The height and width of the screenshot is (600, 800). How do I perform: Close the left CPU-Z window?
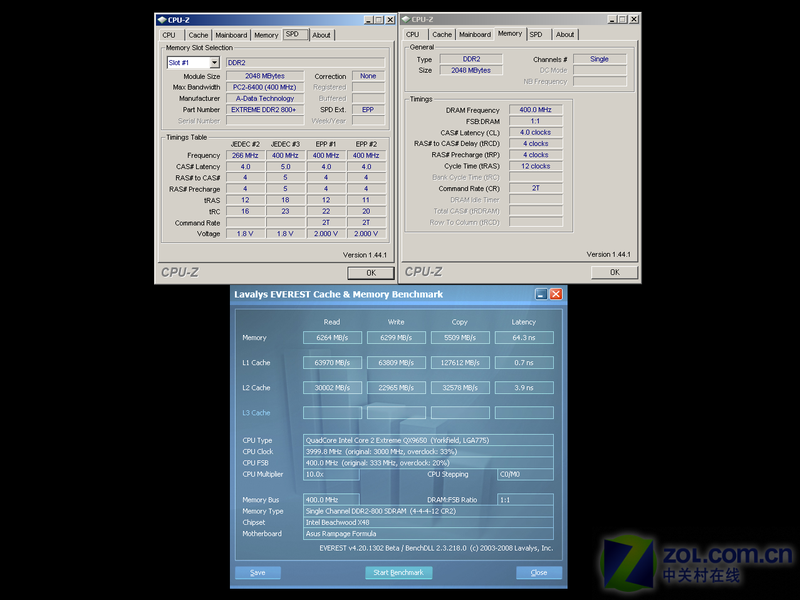point(390,20)
